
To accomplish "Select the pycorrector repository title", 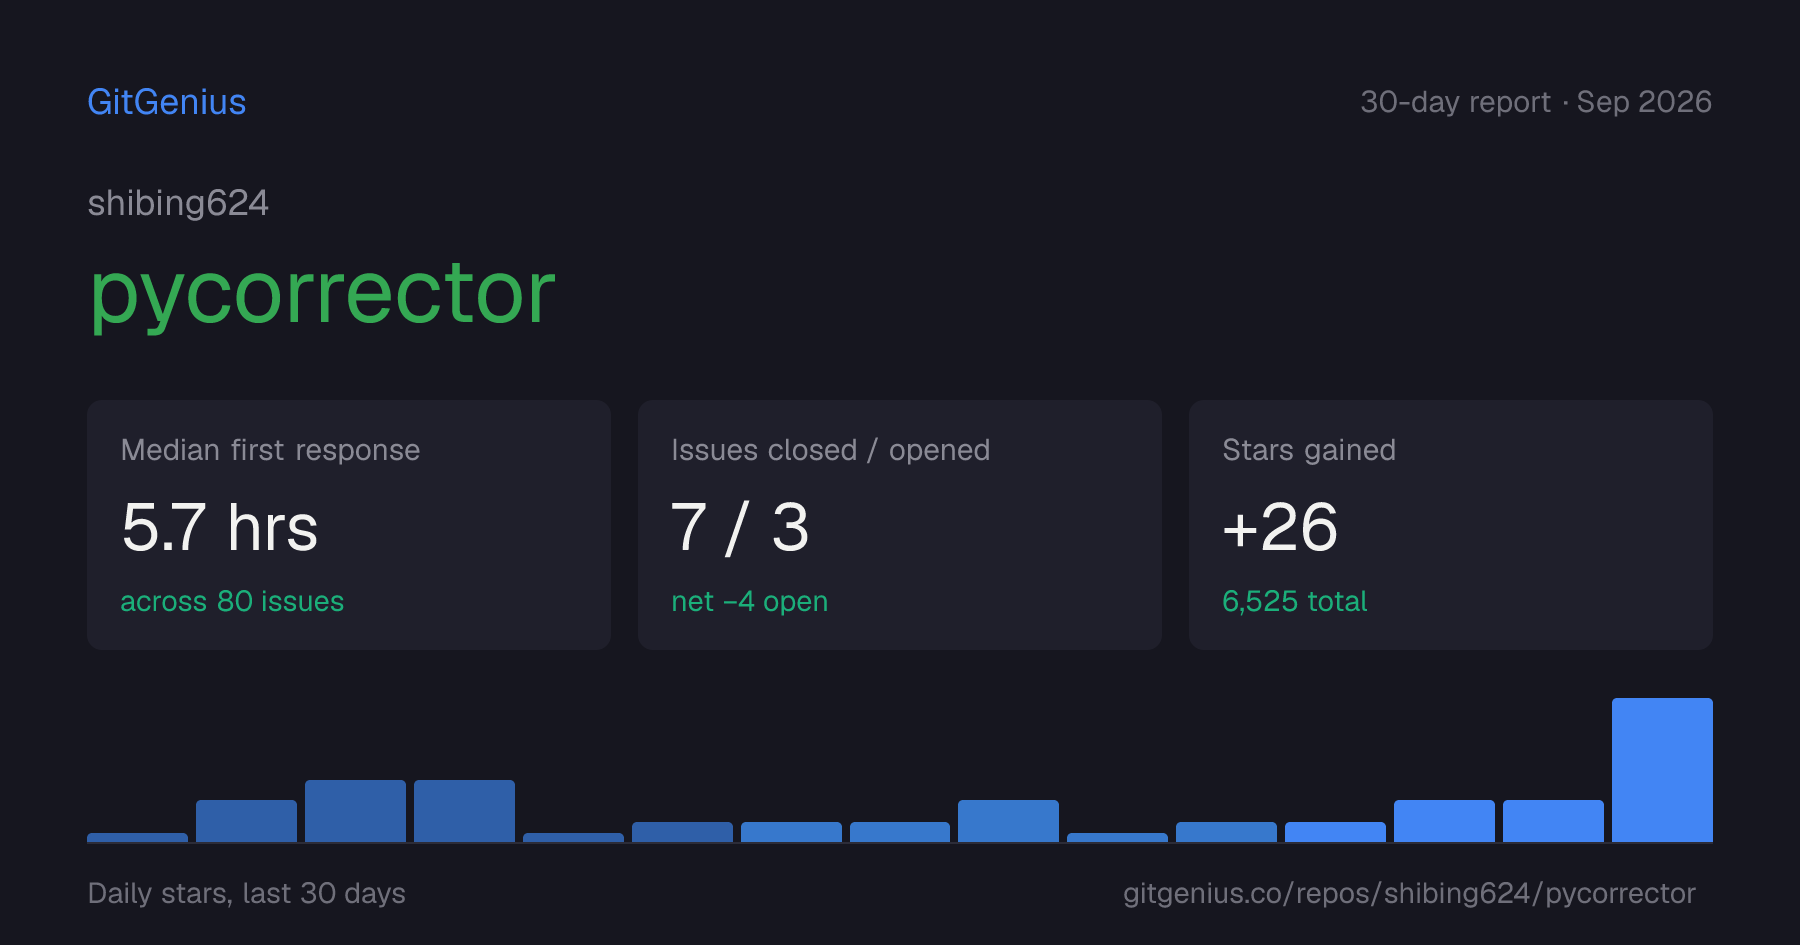I will point(322,293).
